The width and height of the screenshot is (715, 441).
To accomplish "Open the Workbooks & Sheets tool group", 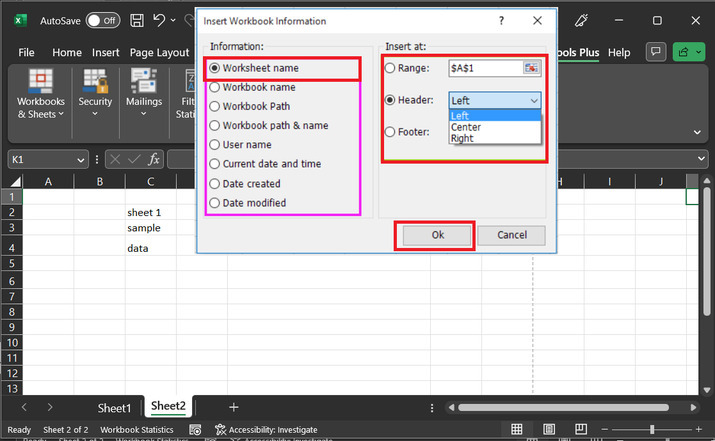I will pos(41,93).
